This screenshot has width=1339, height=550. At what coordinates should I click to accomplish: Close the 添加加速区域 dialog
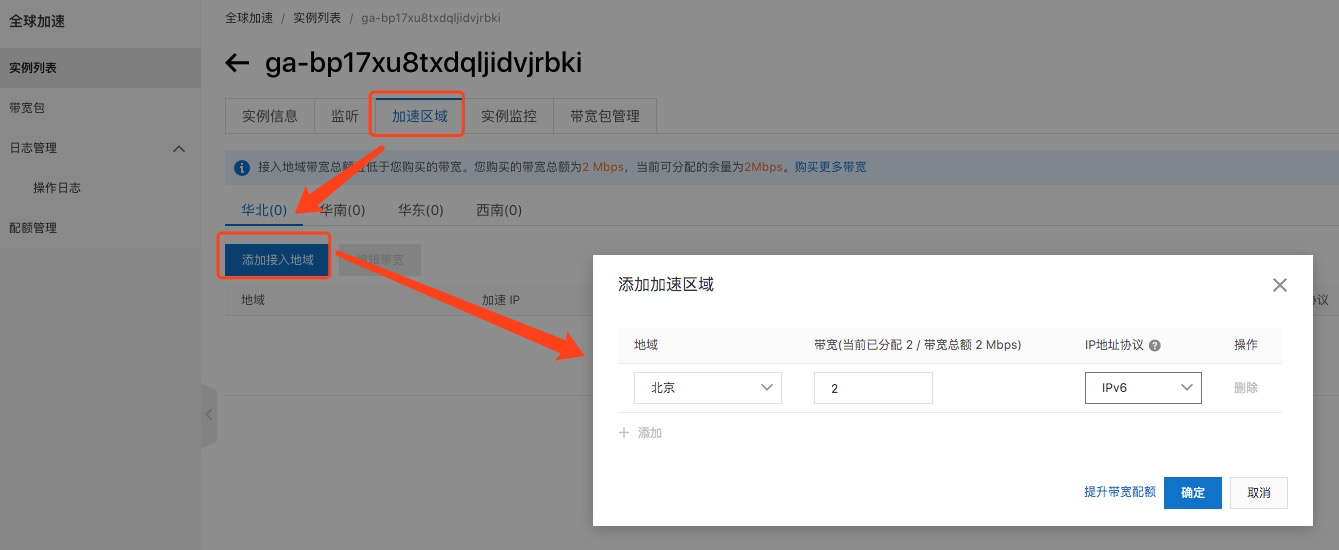pyautogui.click(x=1279, y=285)
